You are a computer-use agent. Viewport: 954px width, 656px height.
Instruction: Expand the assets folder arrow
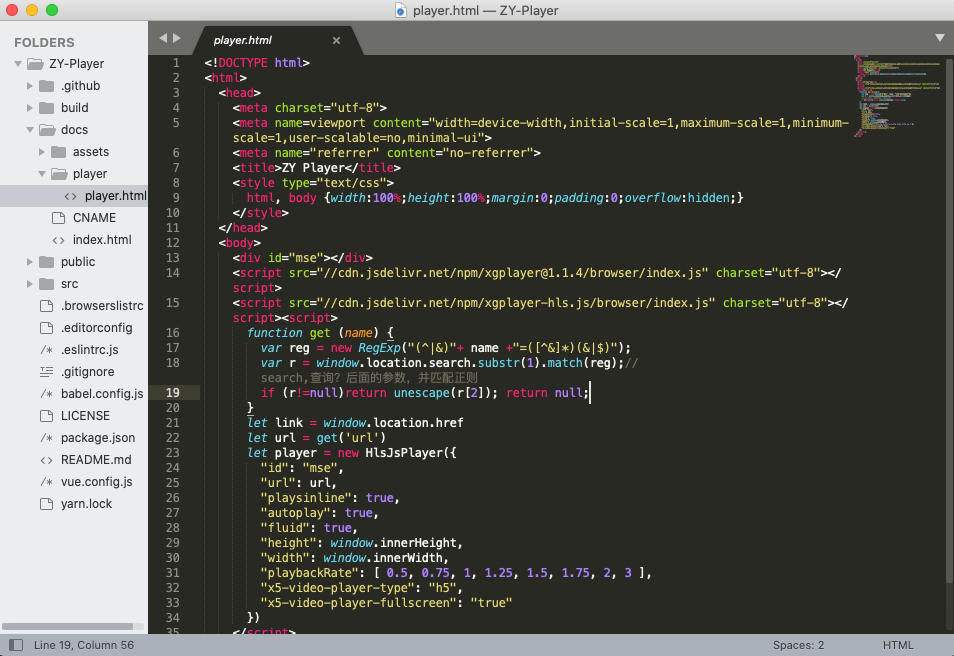click(x=41, y=152)
